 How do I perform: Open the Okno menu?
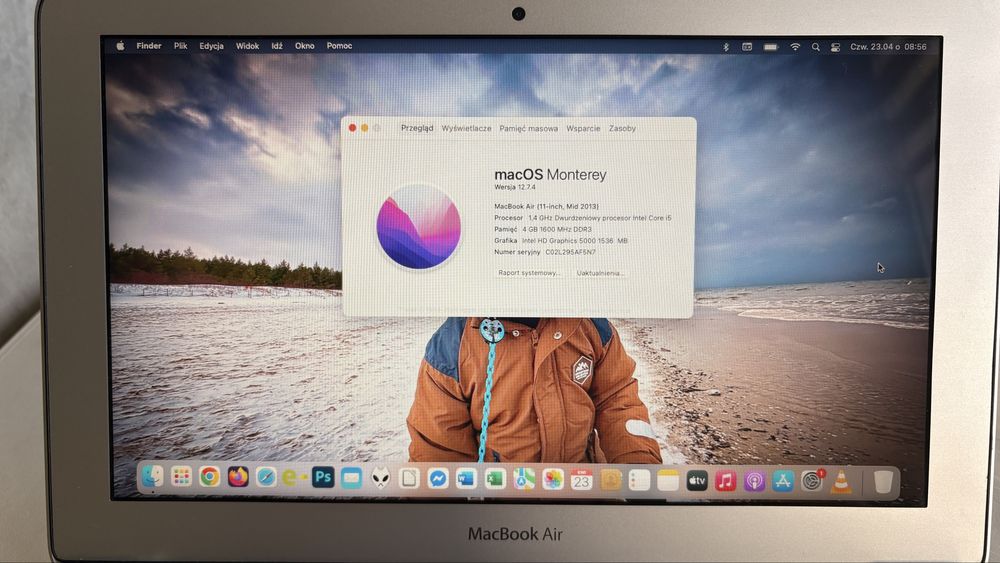click(x=304, y=46)
